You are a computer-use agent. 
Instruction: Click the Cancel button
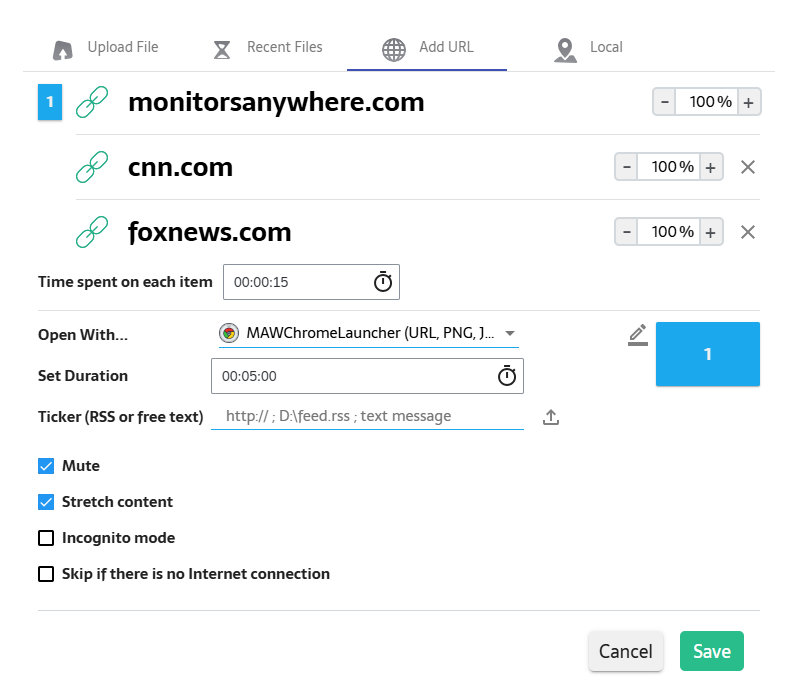[x=625, y=651]
